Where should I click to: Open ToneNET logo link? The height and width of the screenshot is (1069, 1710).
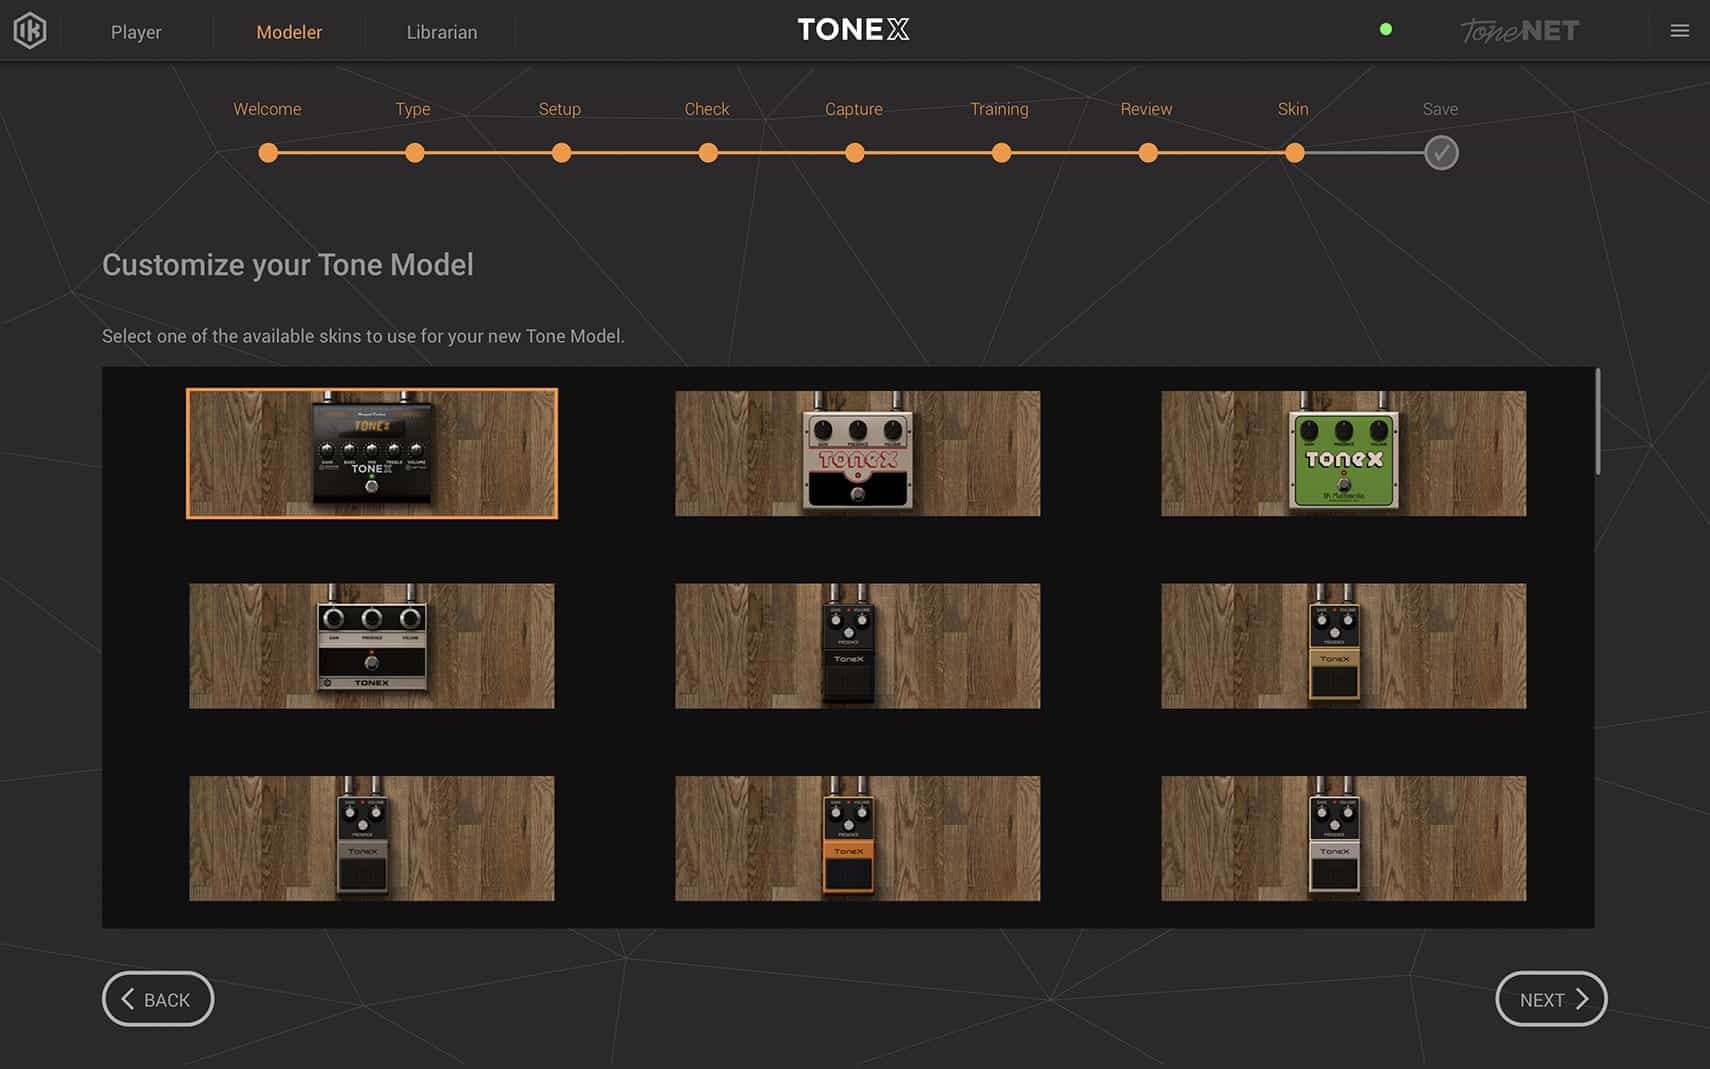point(1519,31)
